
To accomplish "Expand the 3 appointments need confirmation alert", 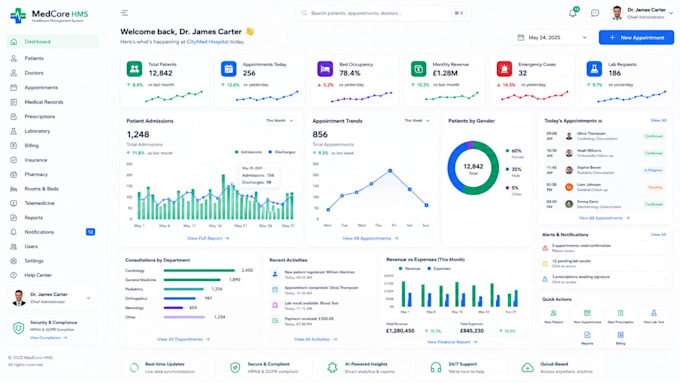I will [x=604, y=248].
